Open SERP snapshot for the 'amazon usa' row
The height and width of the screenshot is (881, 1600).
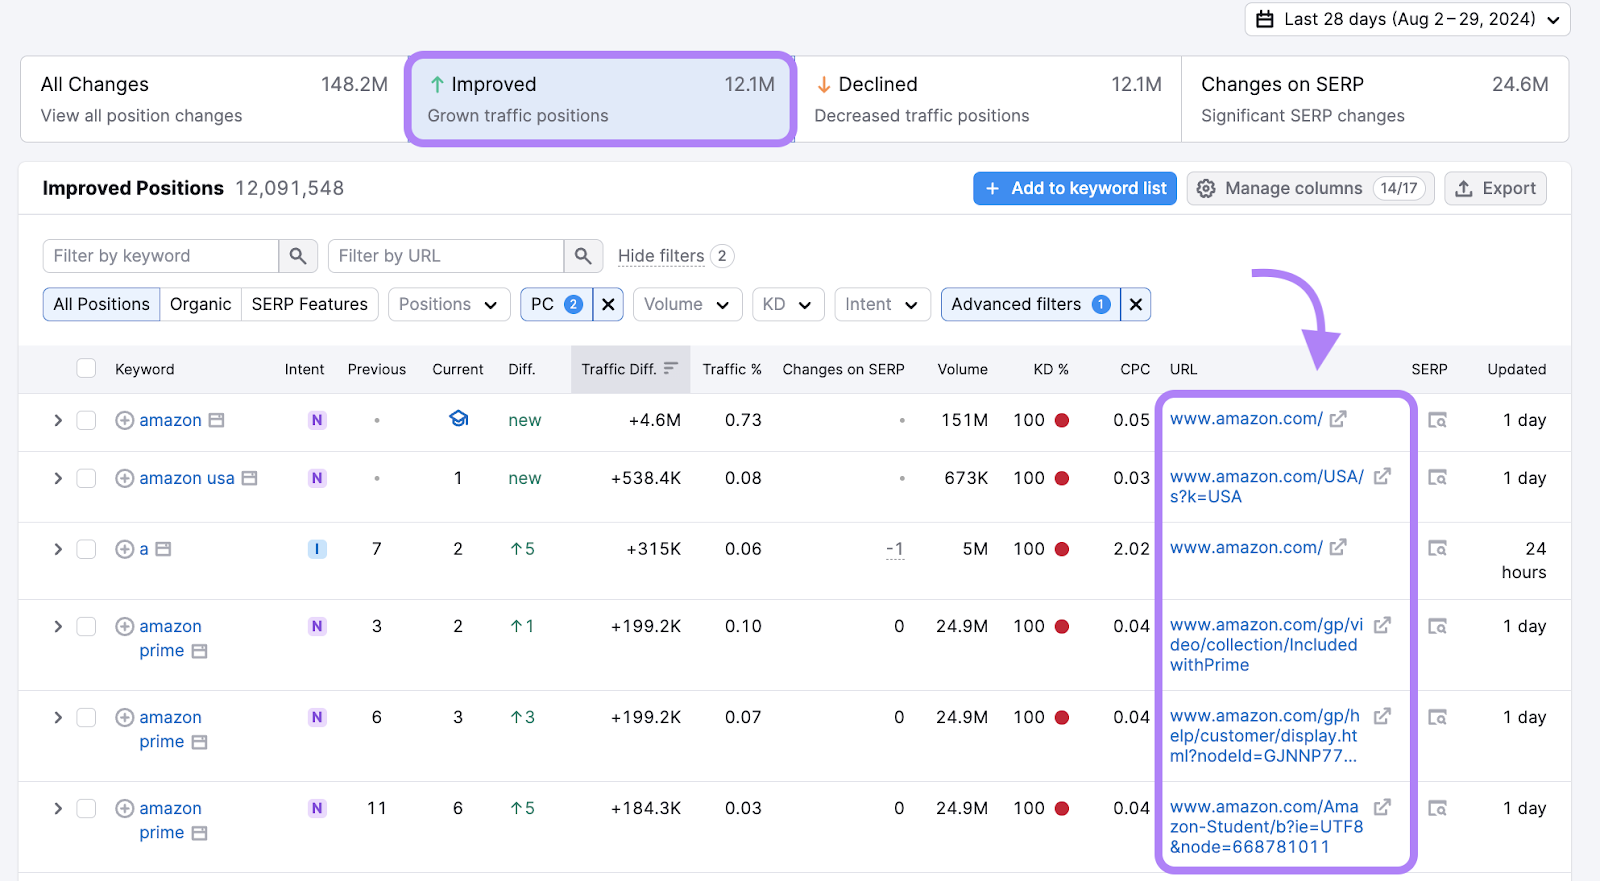(x=1437, y=478)
